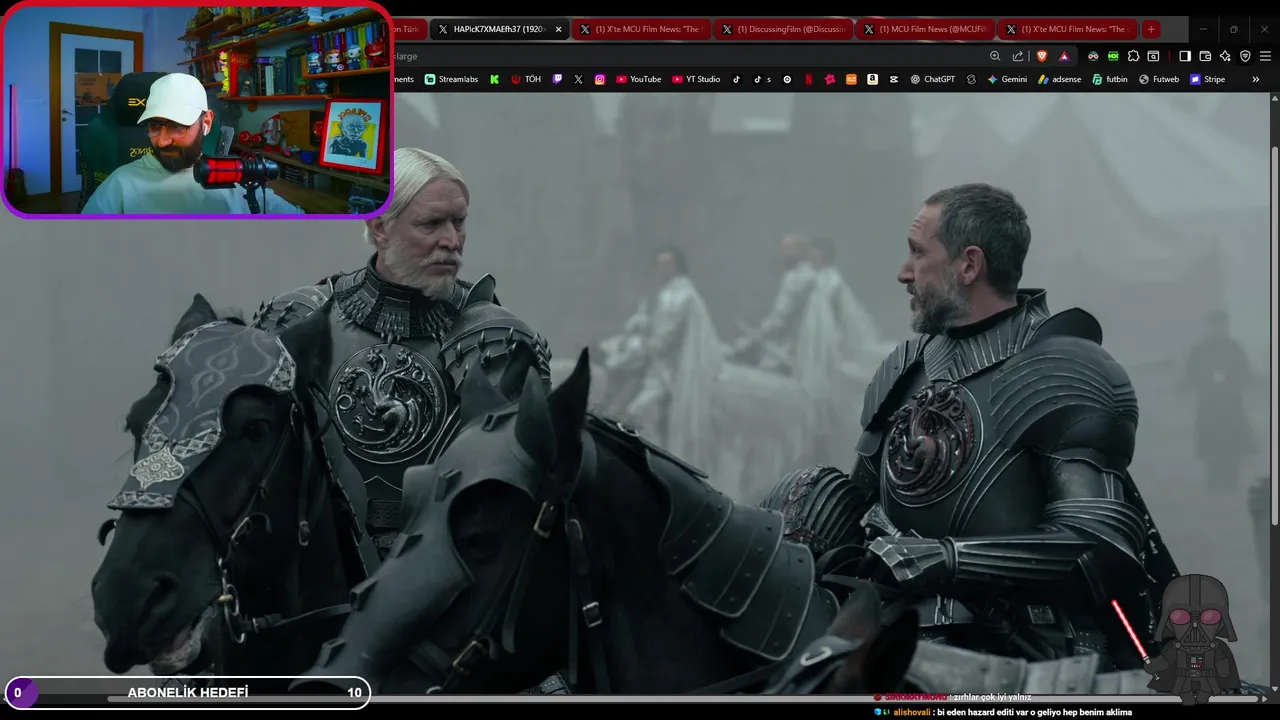
Task: Toggle the browser sidebar panel
Action: click(x=1185, y=56)
